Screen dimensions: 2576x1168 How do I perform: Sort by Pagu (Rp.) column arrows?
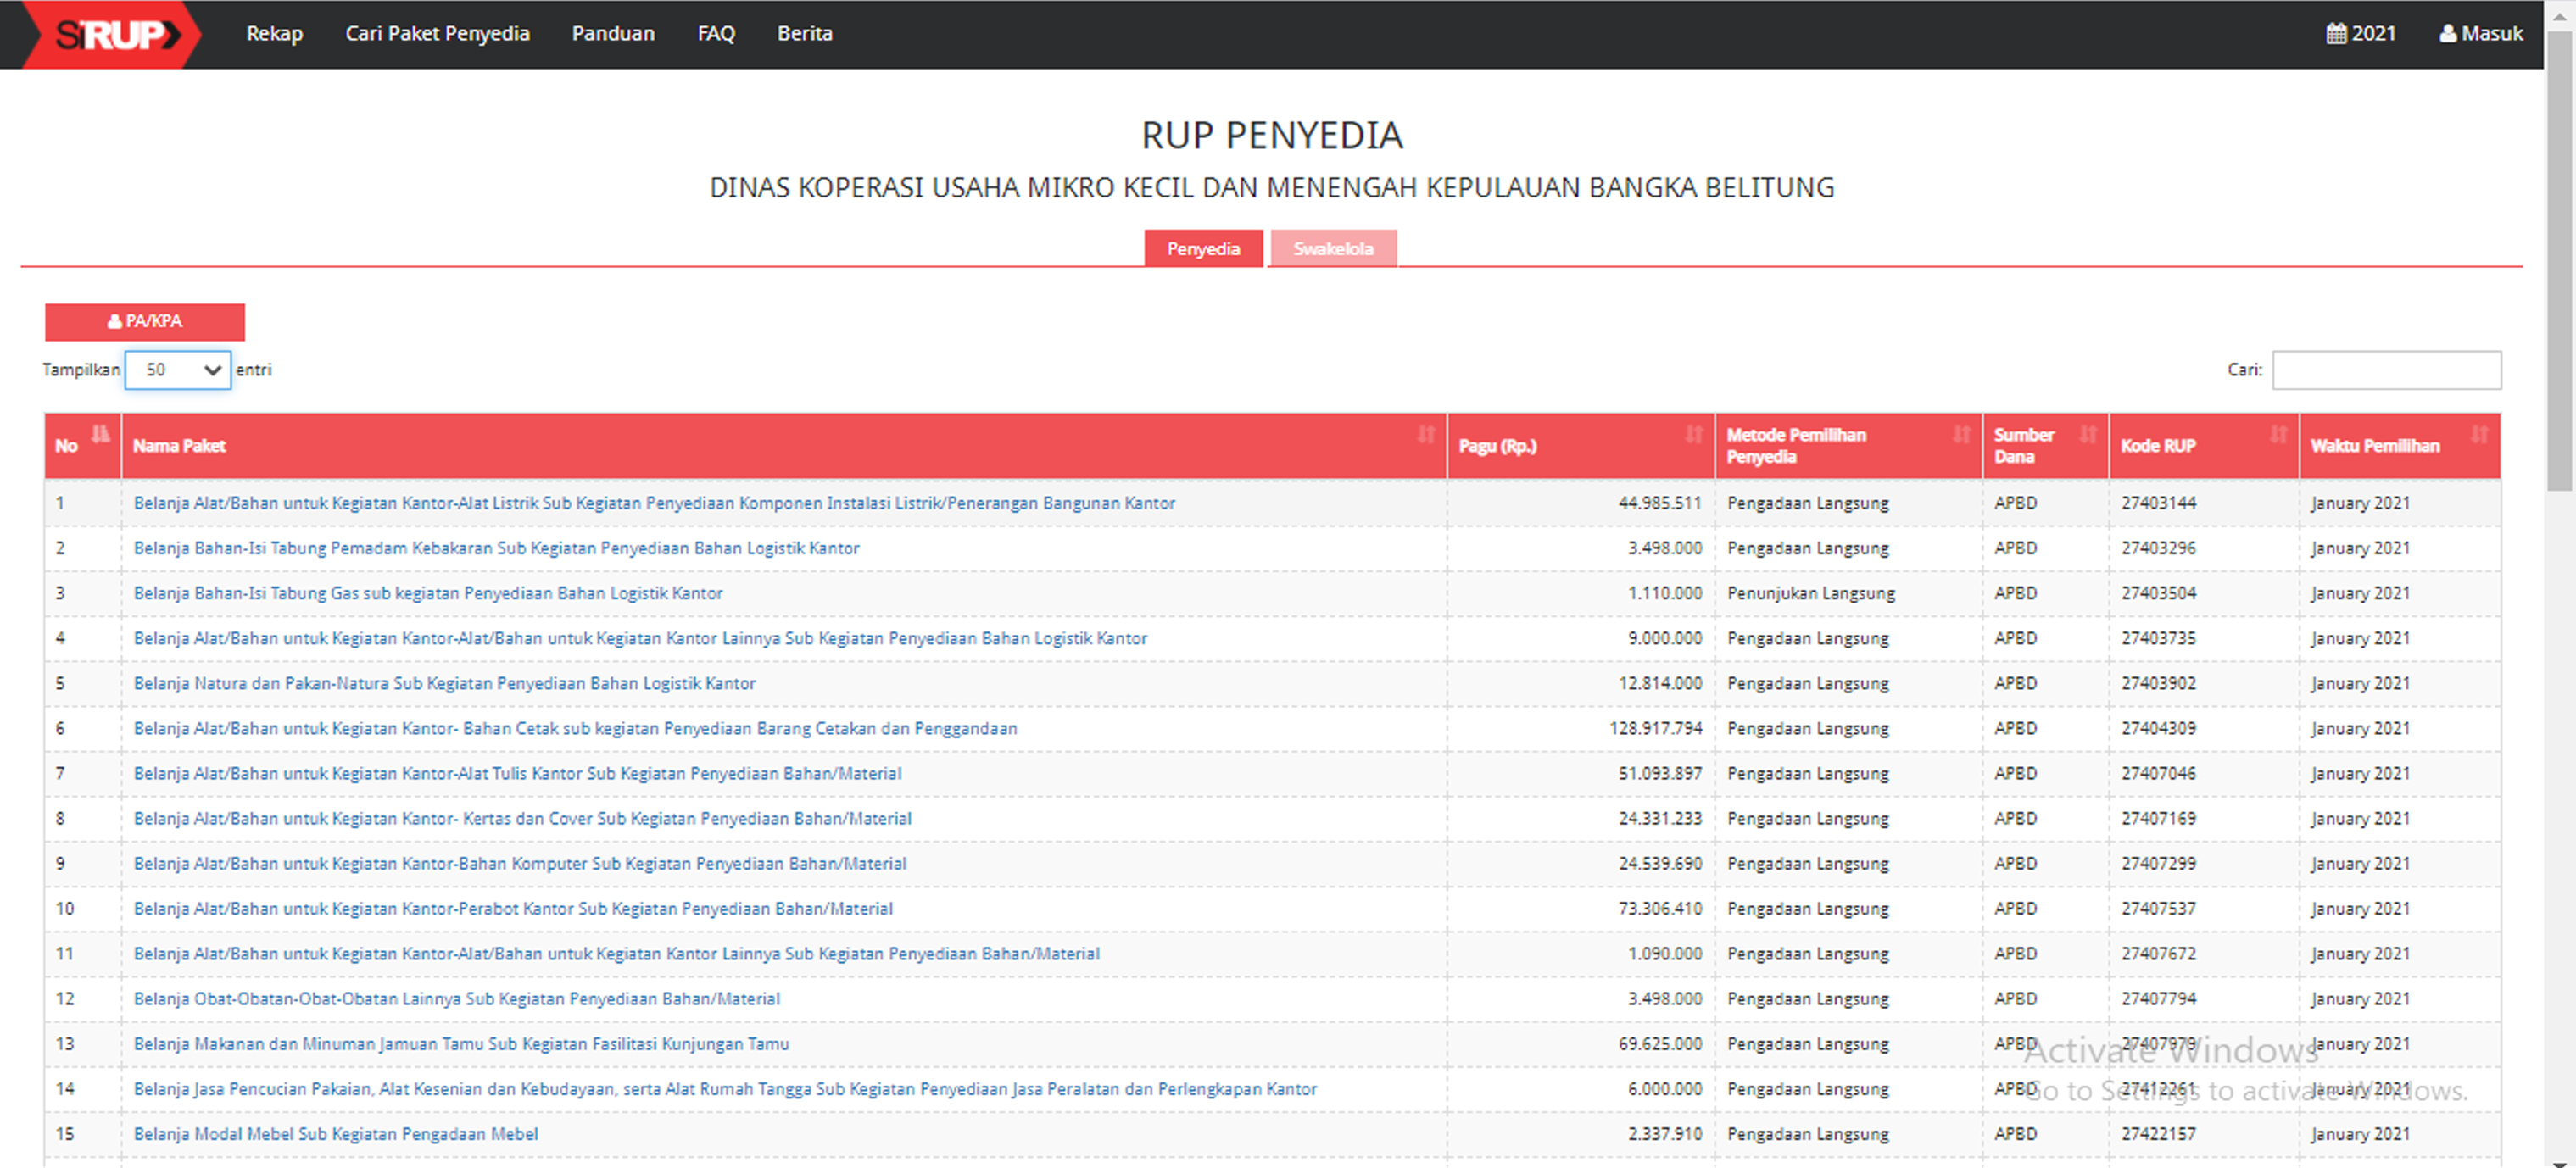[1693, 434]
